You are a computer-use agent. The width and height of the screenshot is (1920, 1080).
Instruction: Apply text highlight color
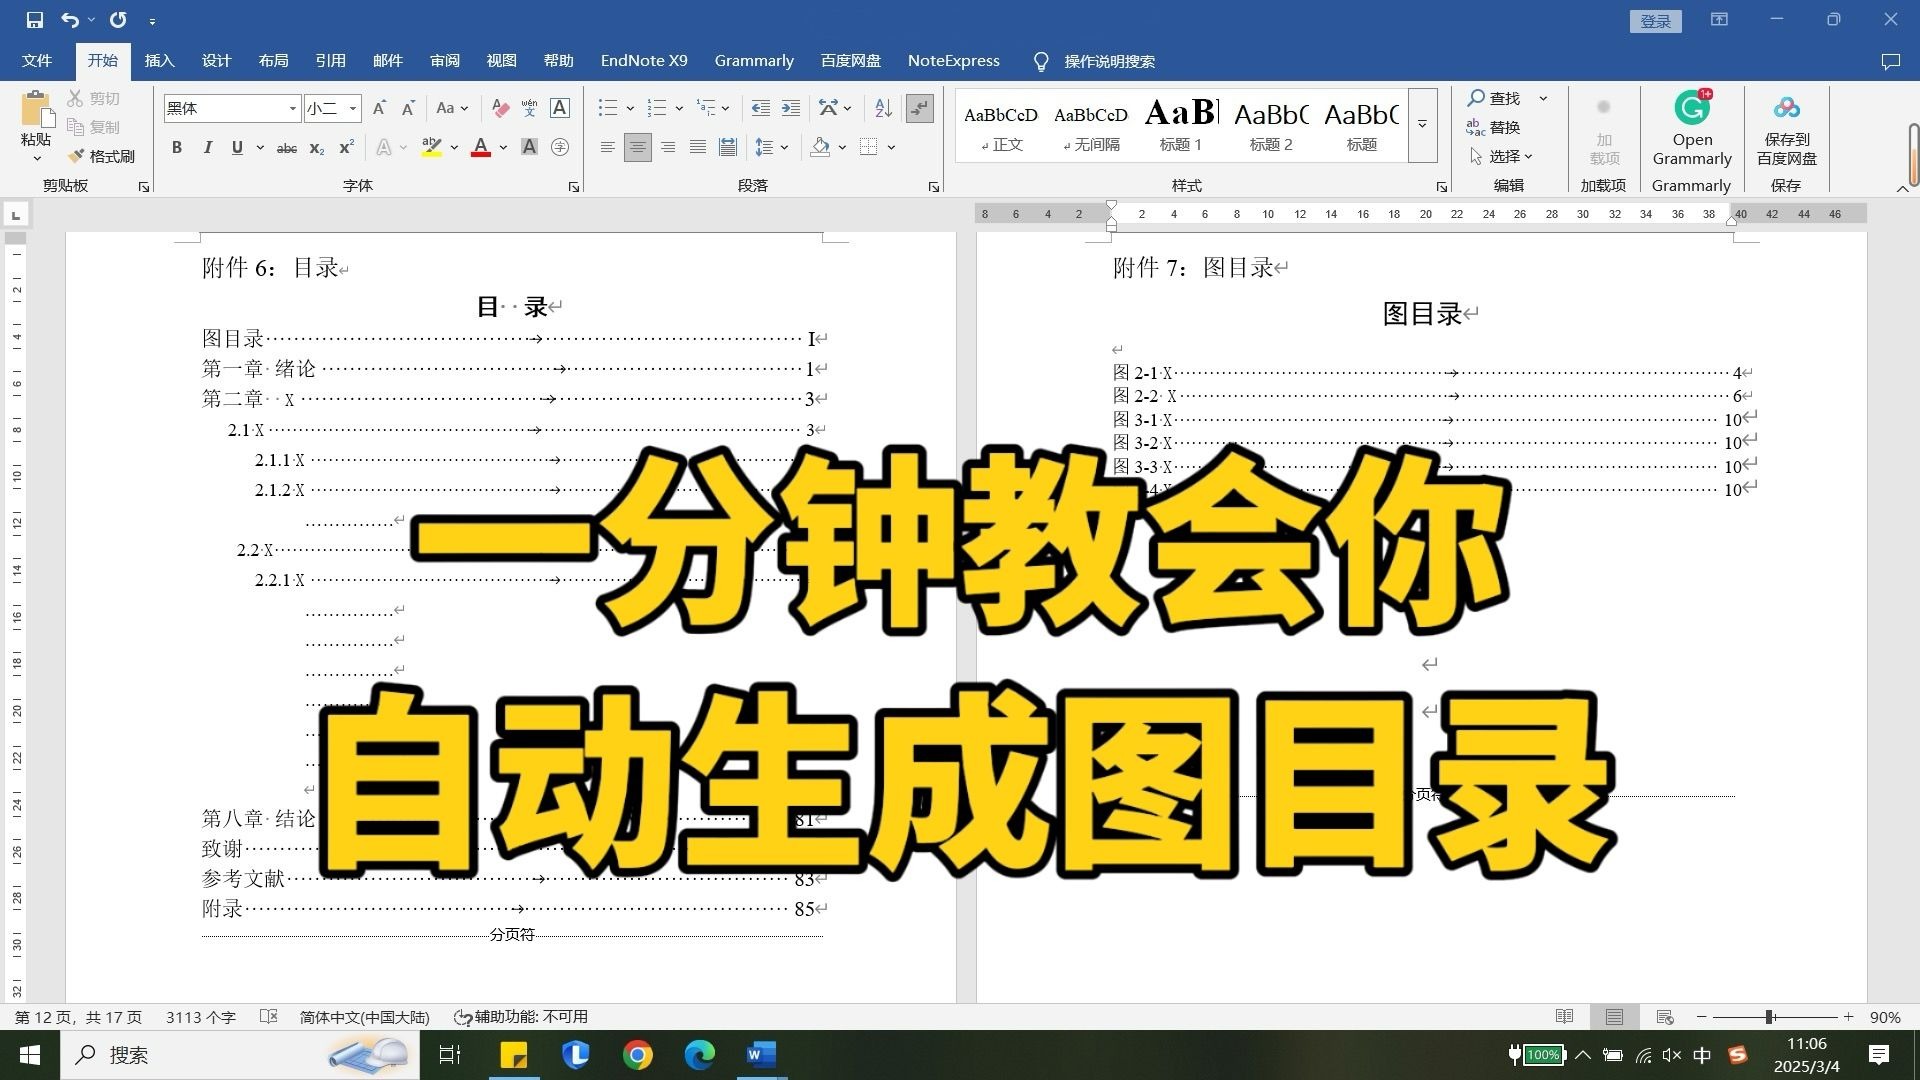point(431,147)
